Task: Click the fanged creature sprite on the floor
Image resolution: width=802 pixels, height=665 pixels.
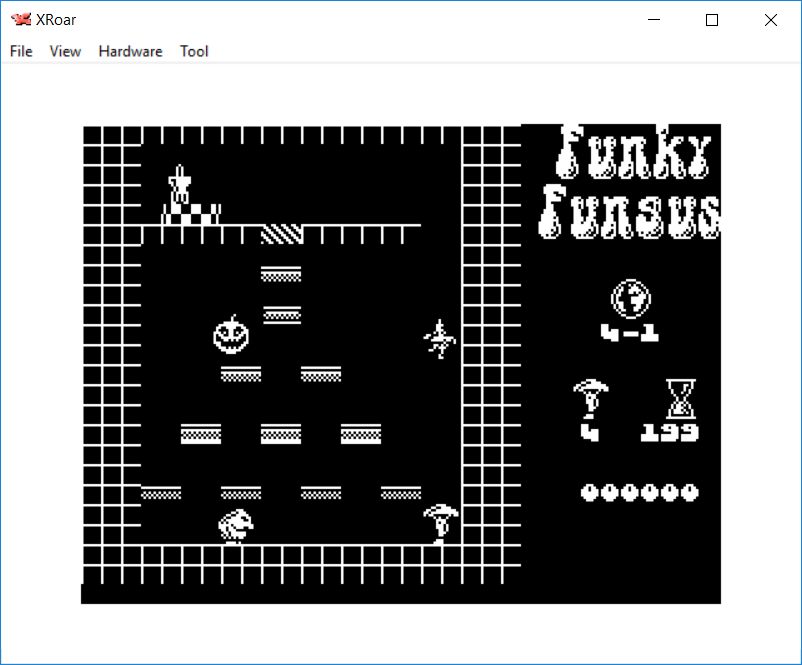Action: coord(236,524)
